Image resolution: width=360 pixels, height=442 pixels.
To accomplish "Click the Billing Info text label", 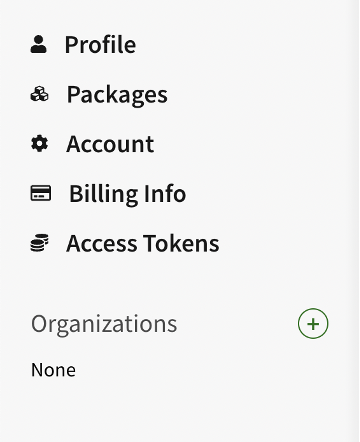I will pyautogui.click(x=128, y=194).
